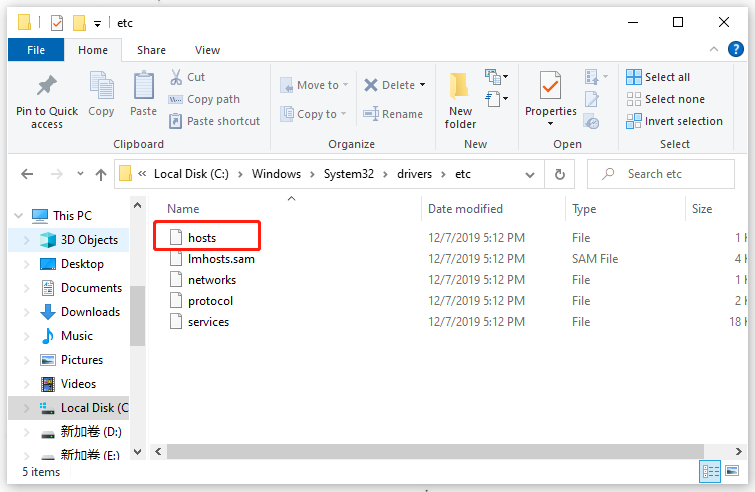Switch to the Share tab
Viewport: 755px width, 492px height.
coord(151,50)
